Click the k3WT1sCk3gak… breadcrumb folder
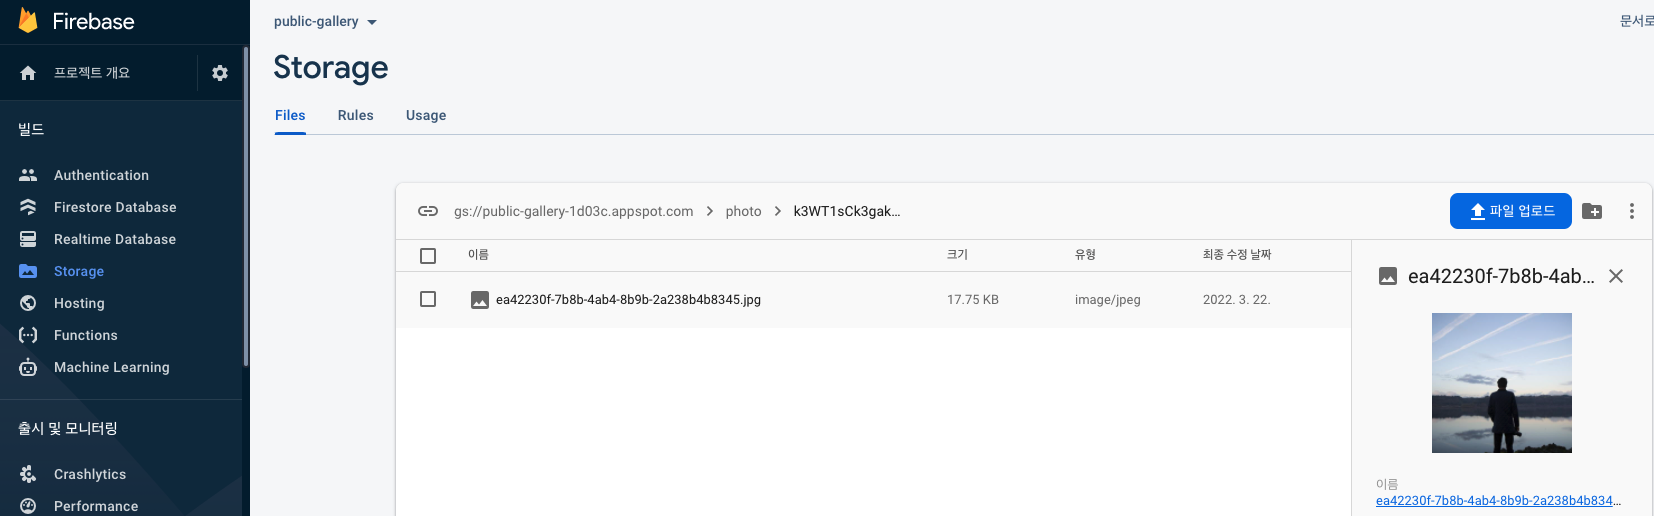Viewport: 1654px width, 516px height. [847, 211]
